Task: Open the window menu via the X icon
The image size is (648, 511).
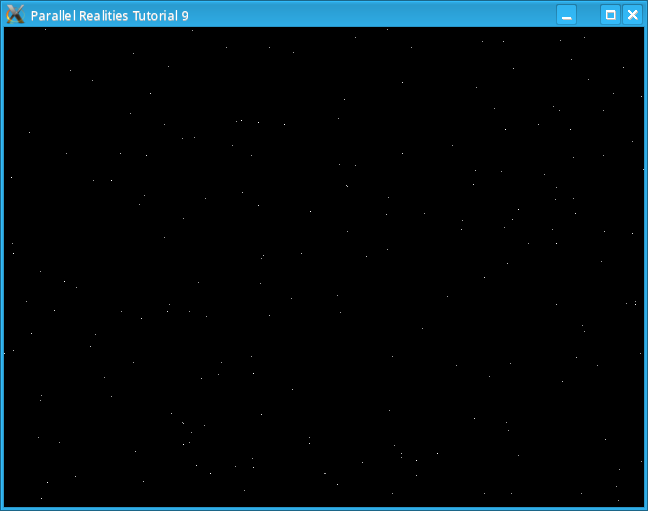Action: (15, 15)
